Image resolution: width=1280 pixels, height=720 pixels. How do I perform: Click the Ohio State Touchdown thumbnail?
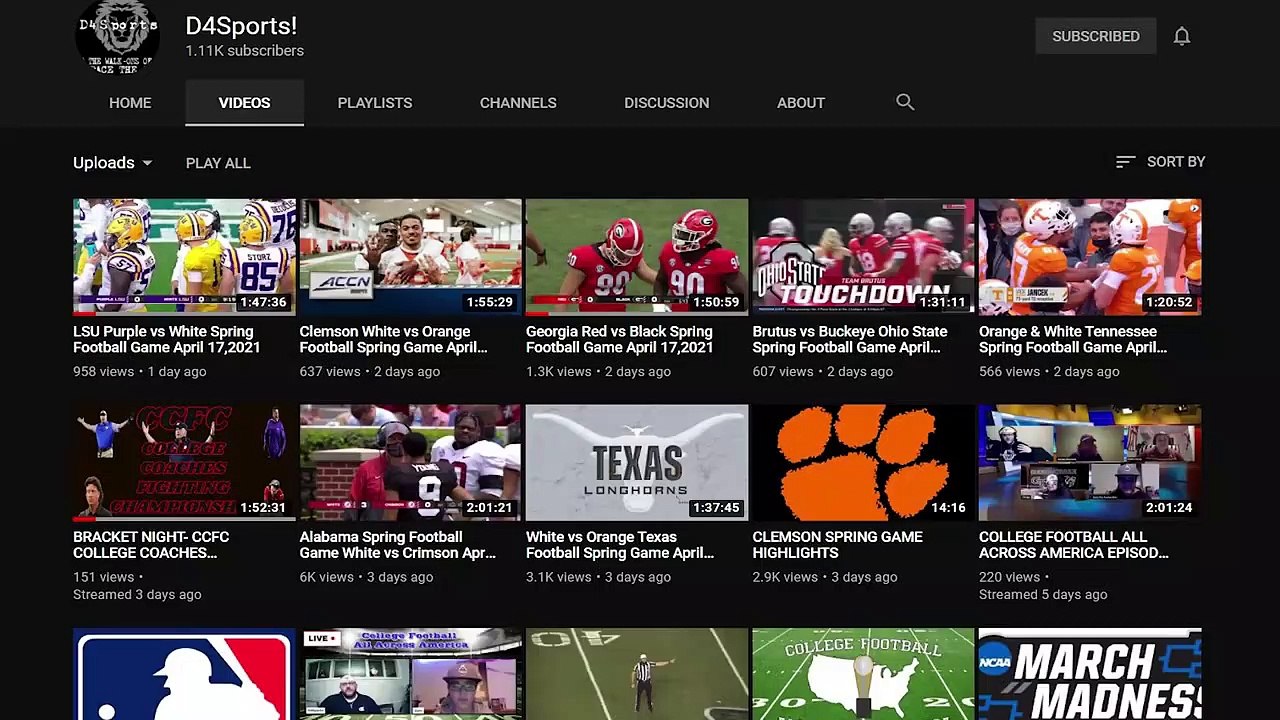point(864,257)
